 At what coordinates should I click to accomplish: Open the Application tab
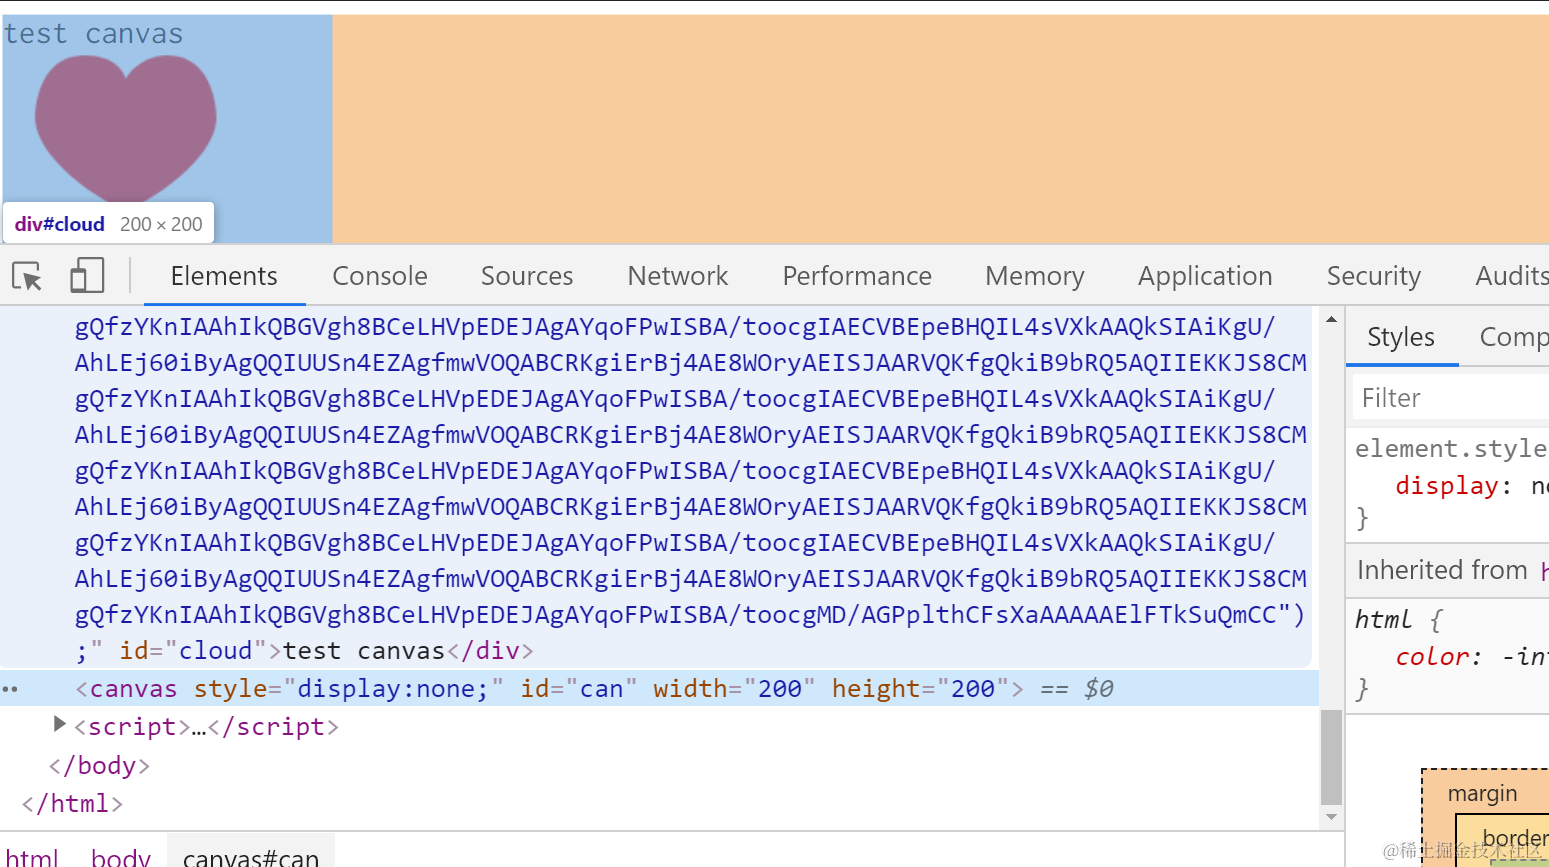click(x=1205, y=276)
